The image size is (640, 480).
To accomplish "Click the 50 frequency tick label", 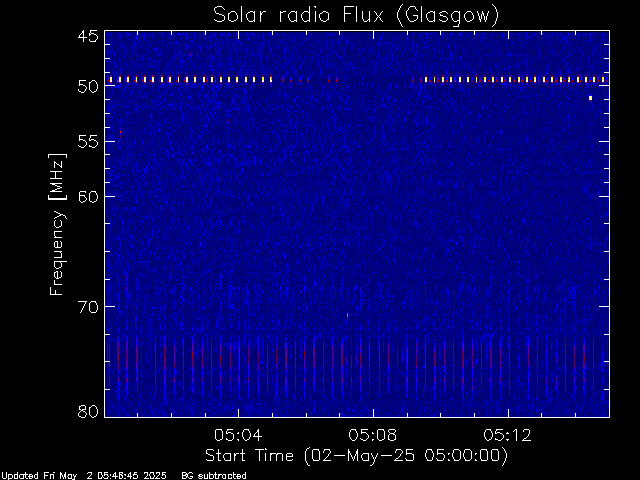I will click(x=88, y=87).
